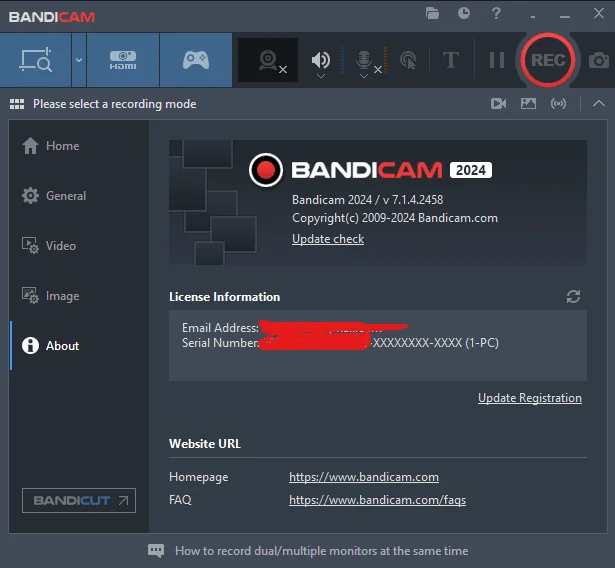This screenshot has width=615, height=568.
Task: Open the video list icon
Action: click(499, 104)
